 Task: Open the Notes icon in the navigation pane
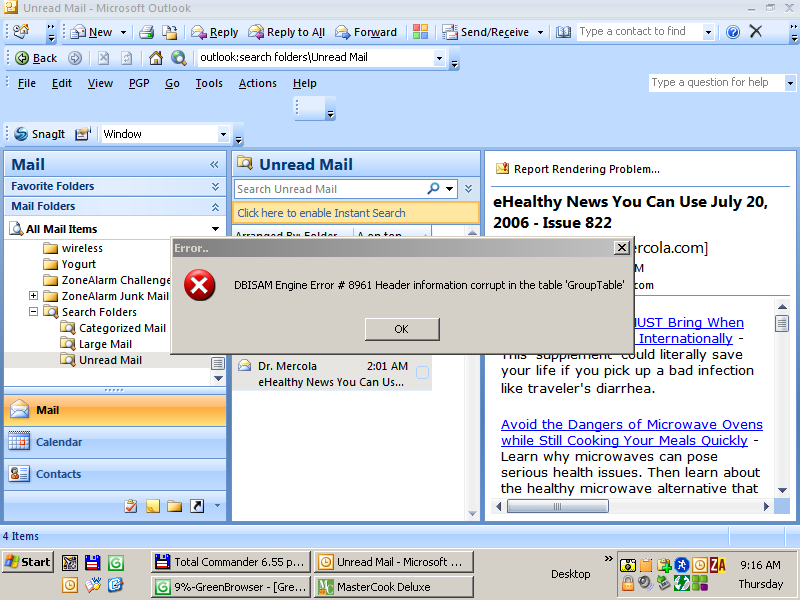point(153,506)
